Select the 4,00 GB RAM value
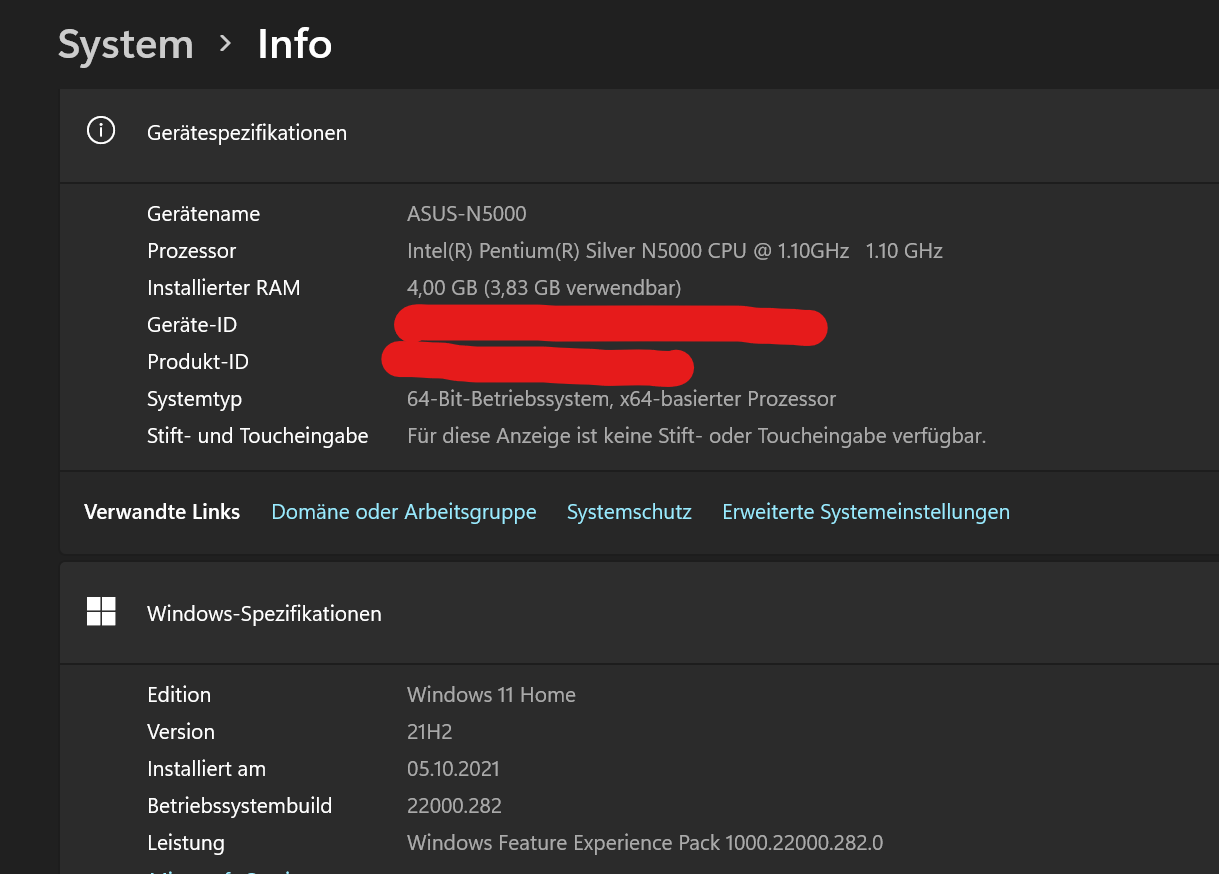Image resolution: width=1219 pixels, height=874 pixels. click(x=544, y=288)
